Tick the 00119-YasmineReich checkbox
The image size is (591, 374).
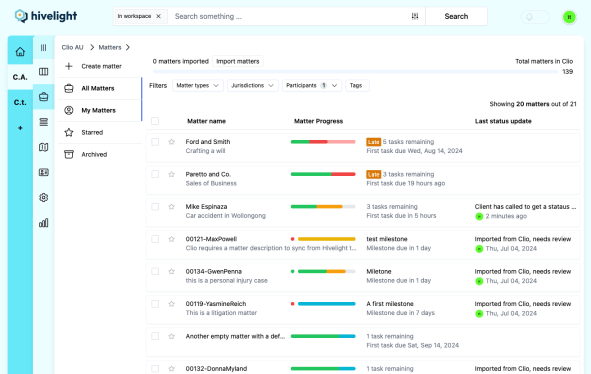(x=155, y=304)
